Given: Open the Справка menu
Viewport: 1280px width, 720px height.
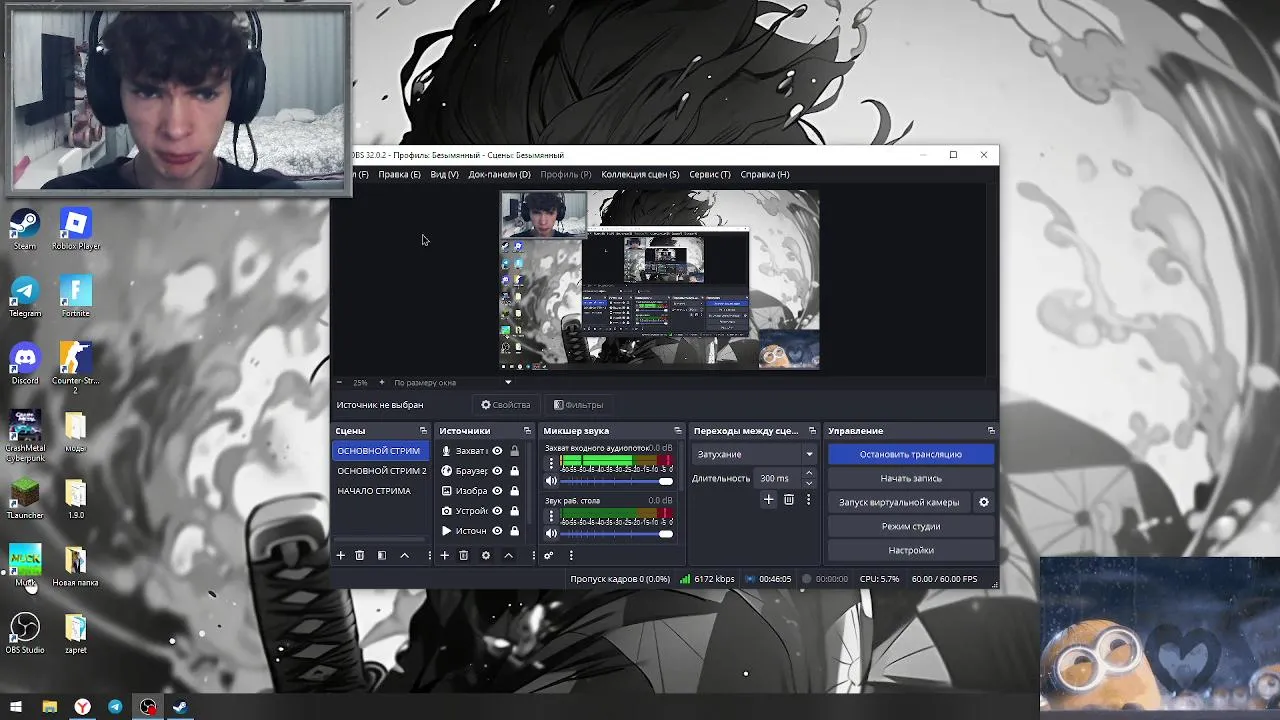Looking at the screenshot, I should pyautogui.click(x=765, y=174).
